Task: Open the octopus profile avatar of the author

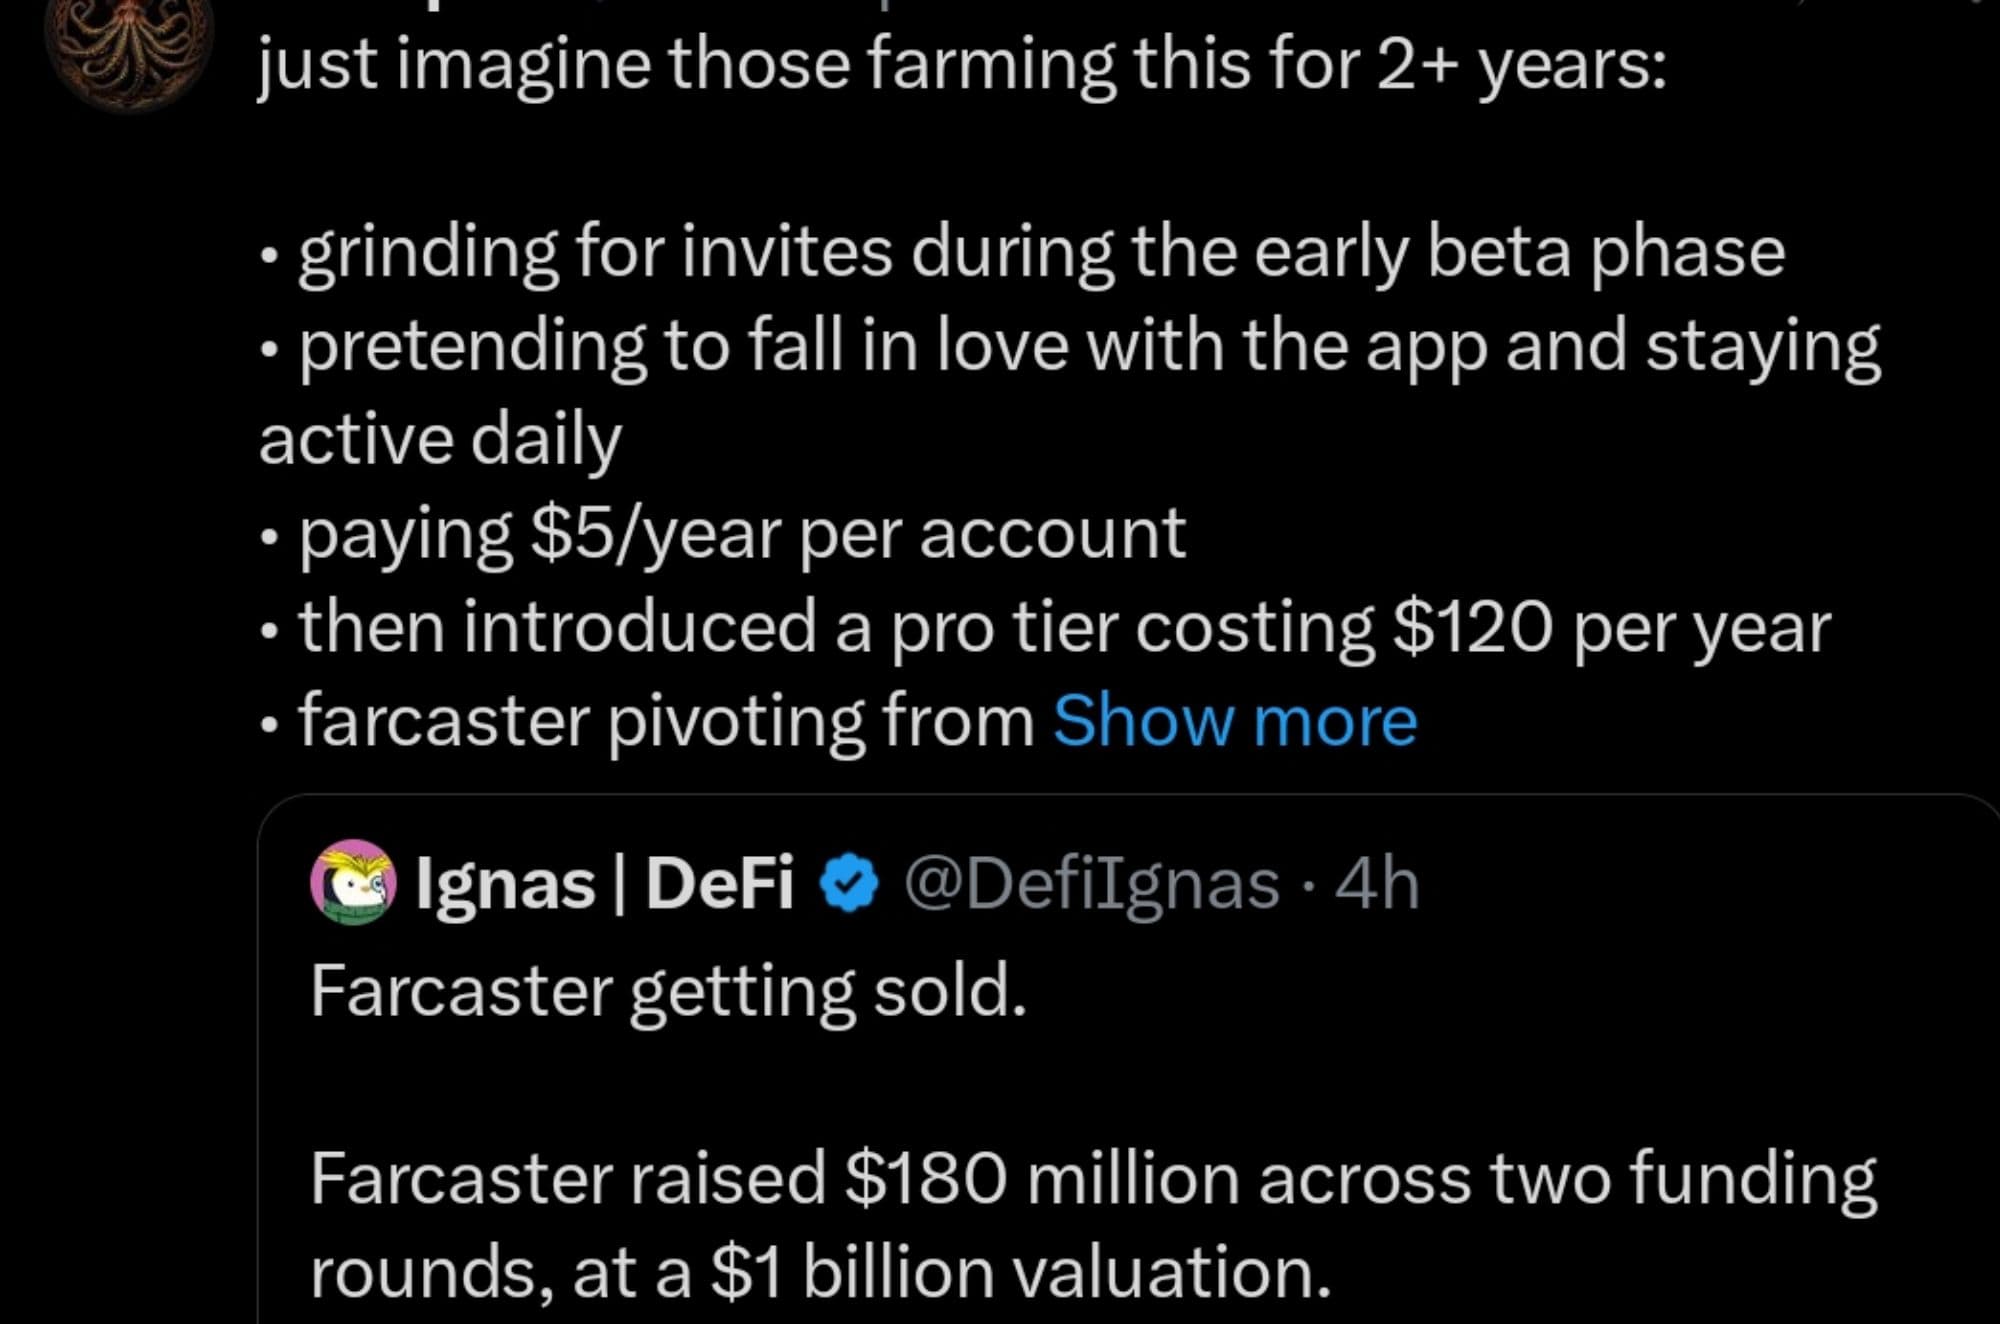Action: (x=128, y=45)
